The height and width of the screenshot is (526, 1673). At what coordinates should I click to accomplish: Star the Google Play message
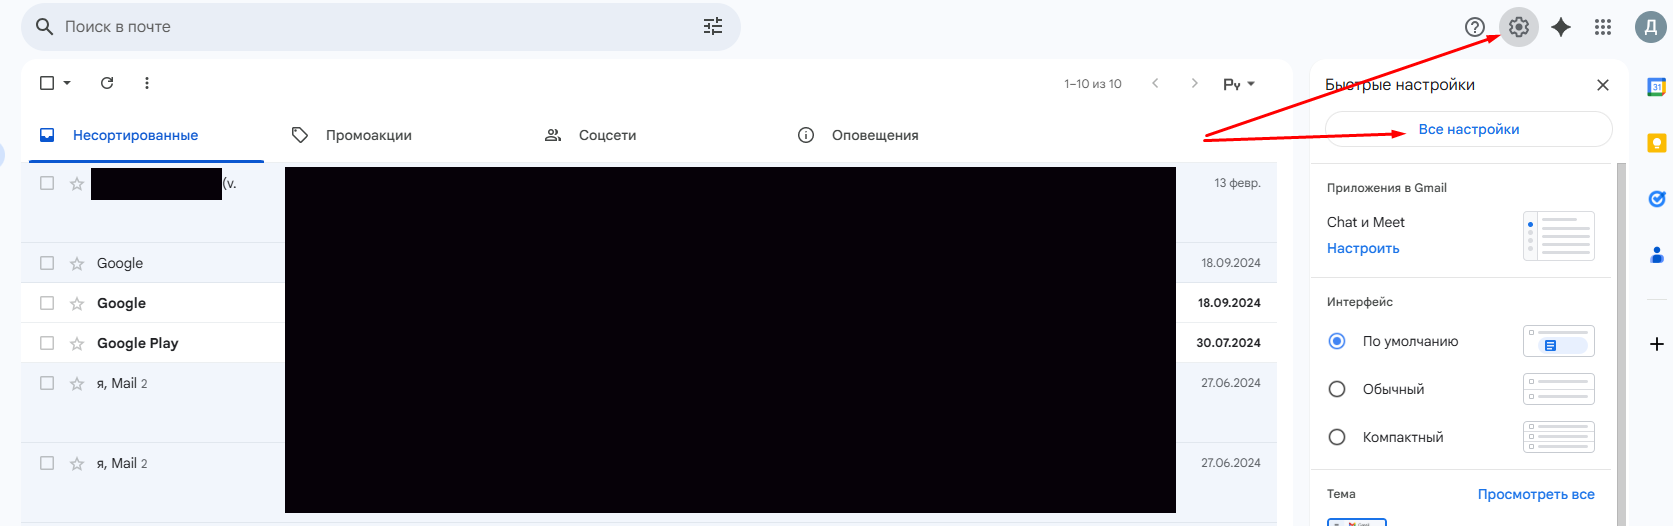click(77, 344)
